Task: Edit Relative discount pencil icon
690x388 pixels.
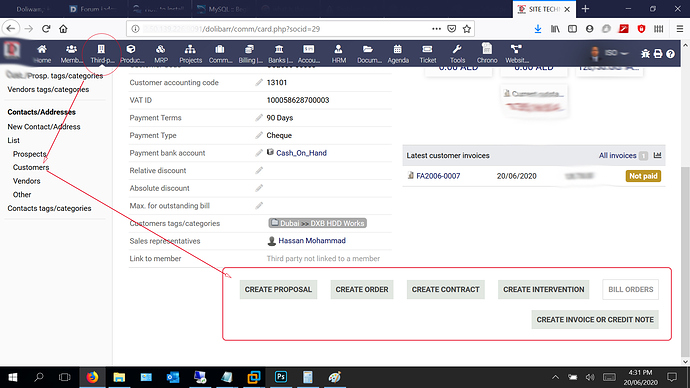Action: click(259, 170)
